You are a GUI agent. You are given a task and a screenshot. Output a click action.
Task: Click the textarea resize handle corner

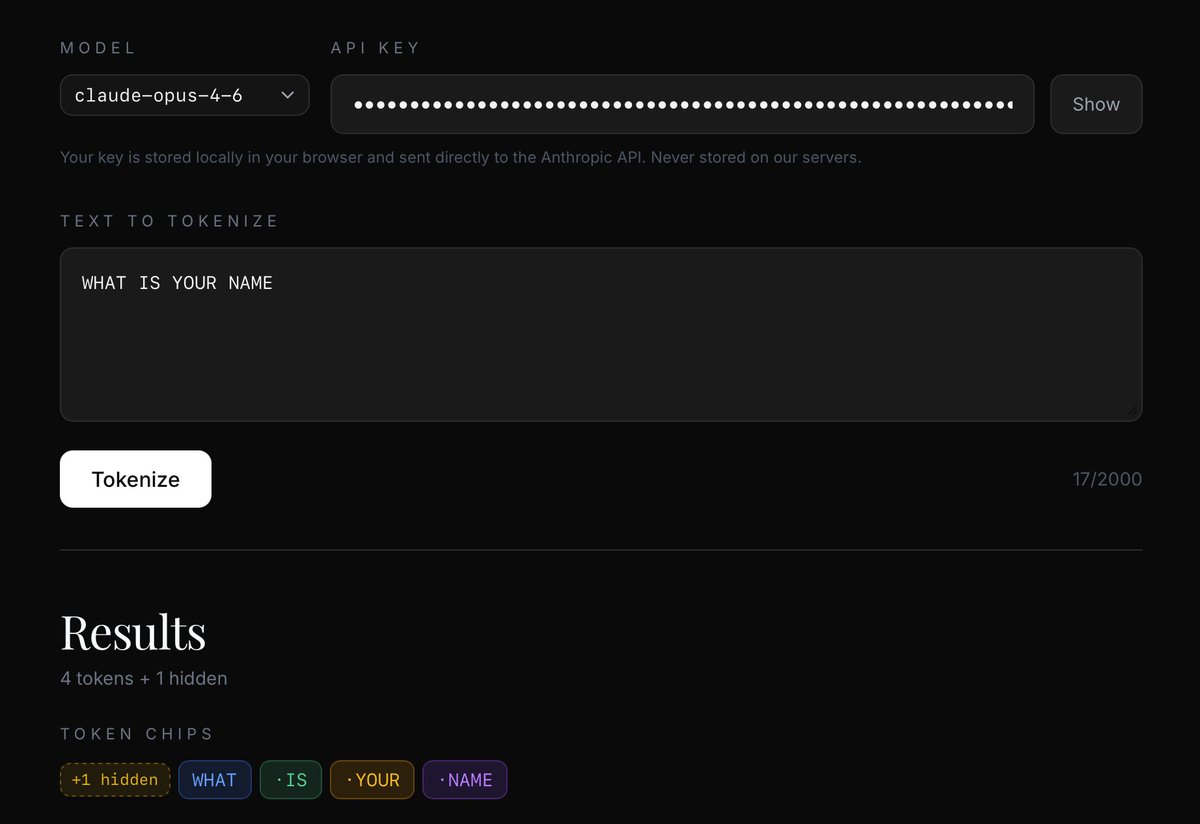(1132, 411)
